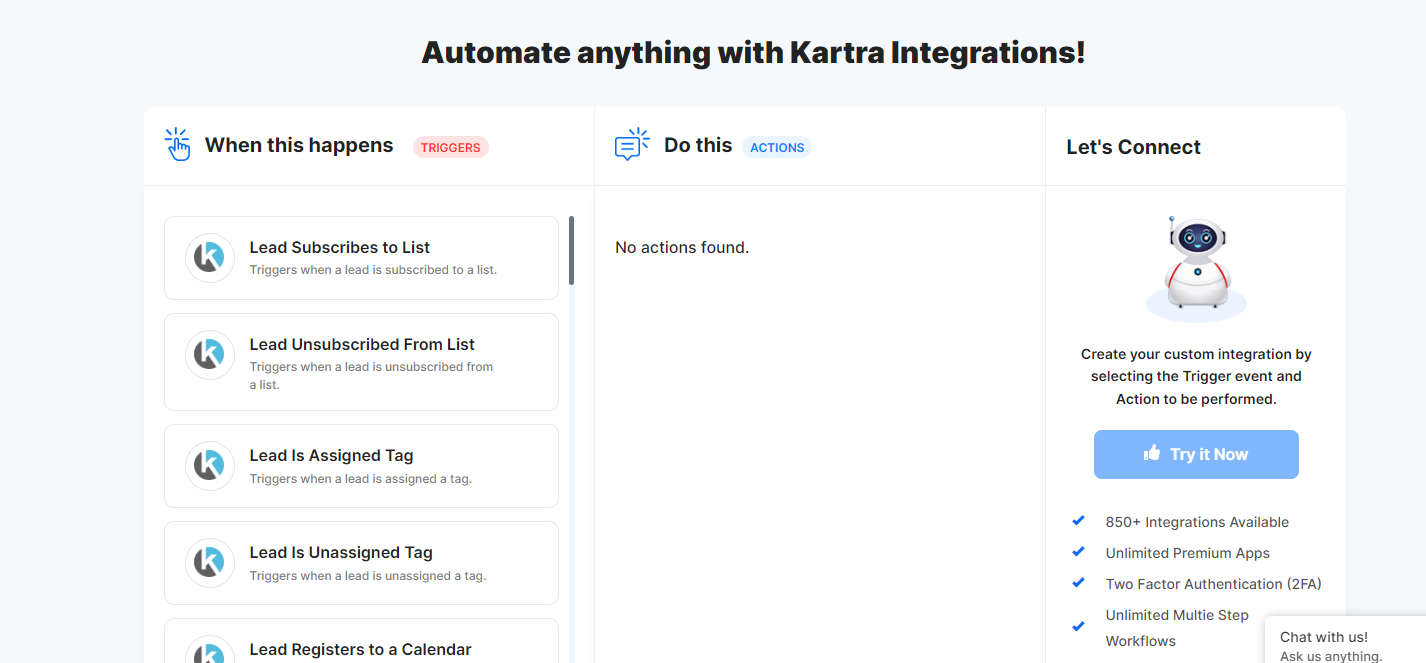The width and height of the screenshot is (1426, 663).
Task: Click checkmark beside Unlimited Multie Step Workflows
Action: (1078, 627)
